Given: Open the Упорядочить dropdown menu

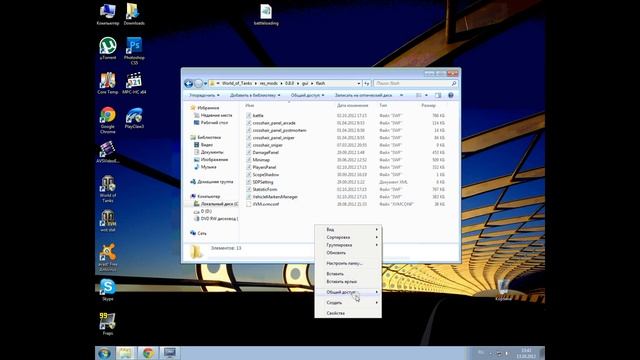Looking at the screenshot, I should click(204, 95).
